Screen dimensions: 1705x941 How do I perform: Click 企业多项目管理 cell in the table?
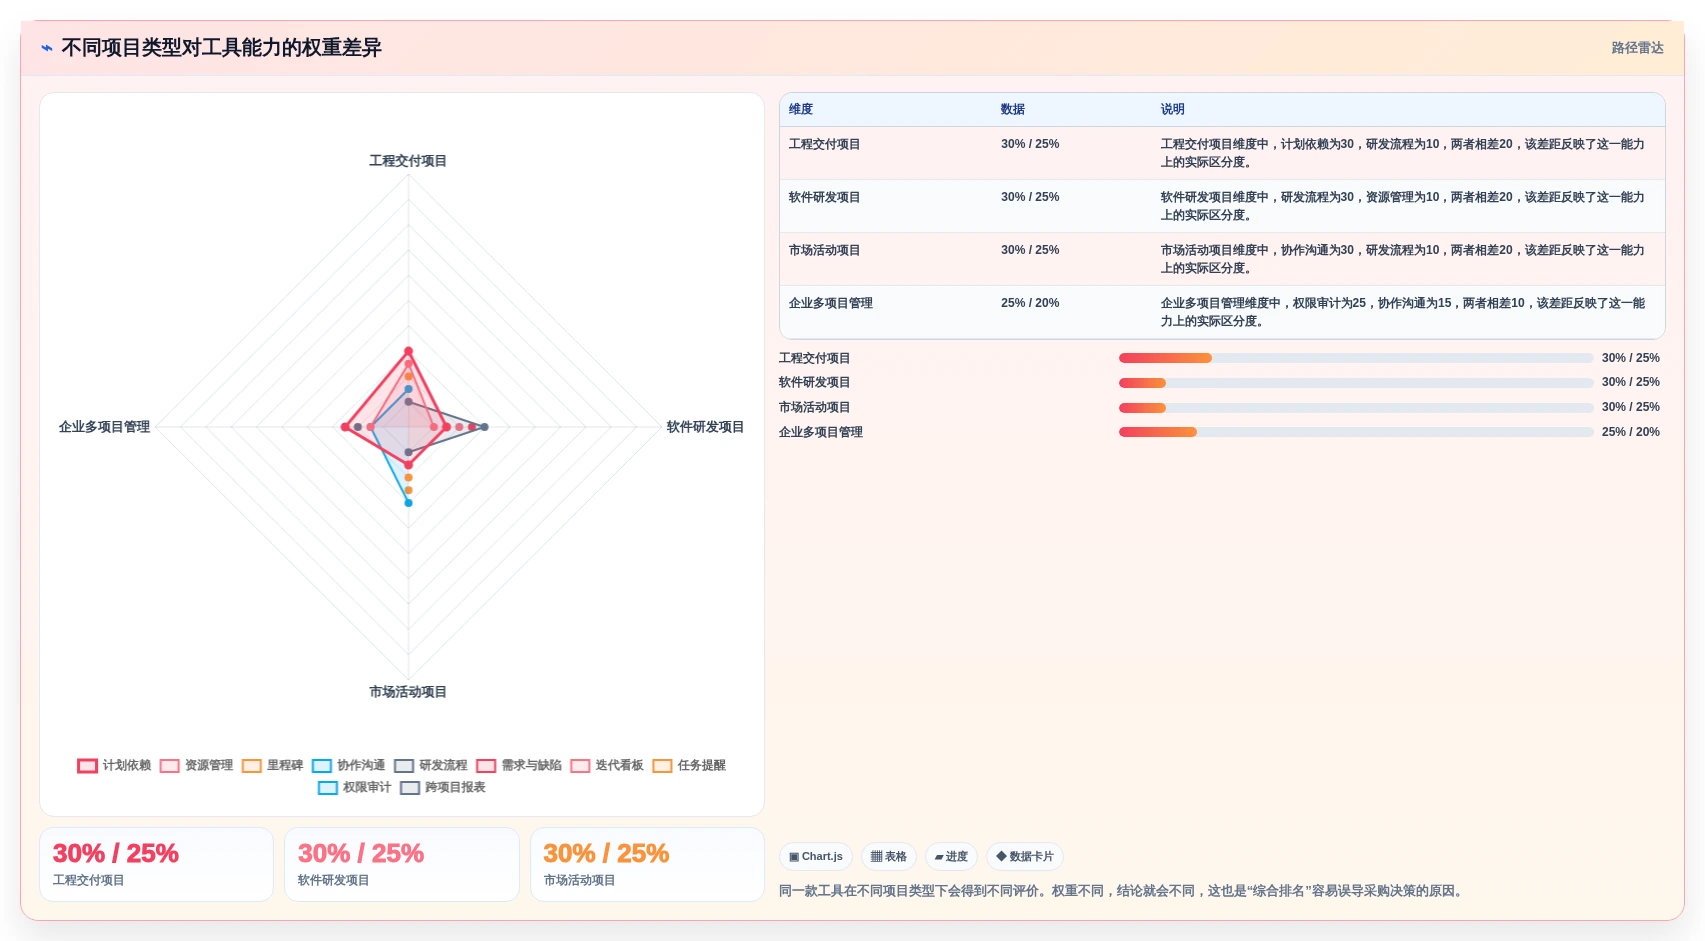click(x=831, y=303)
